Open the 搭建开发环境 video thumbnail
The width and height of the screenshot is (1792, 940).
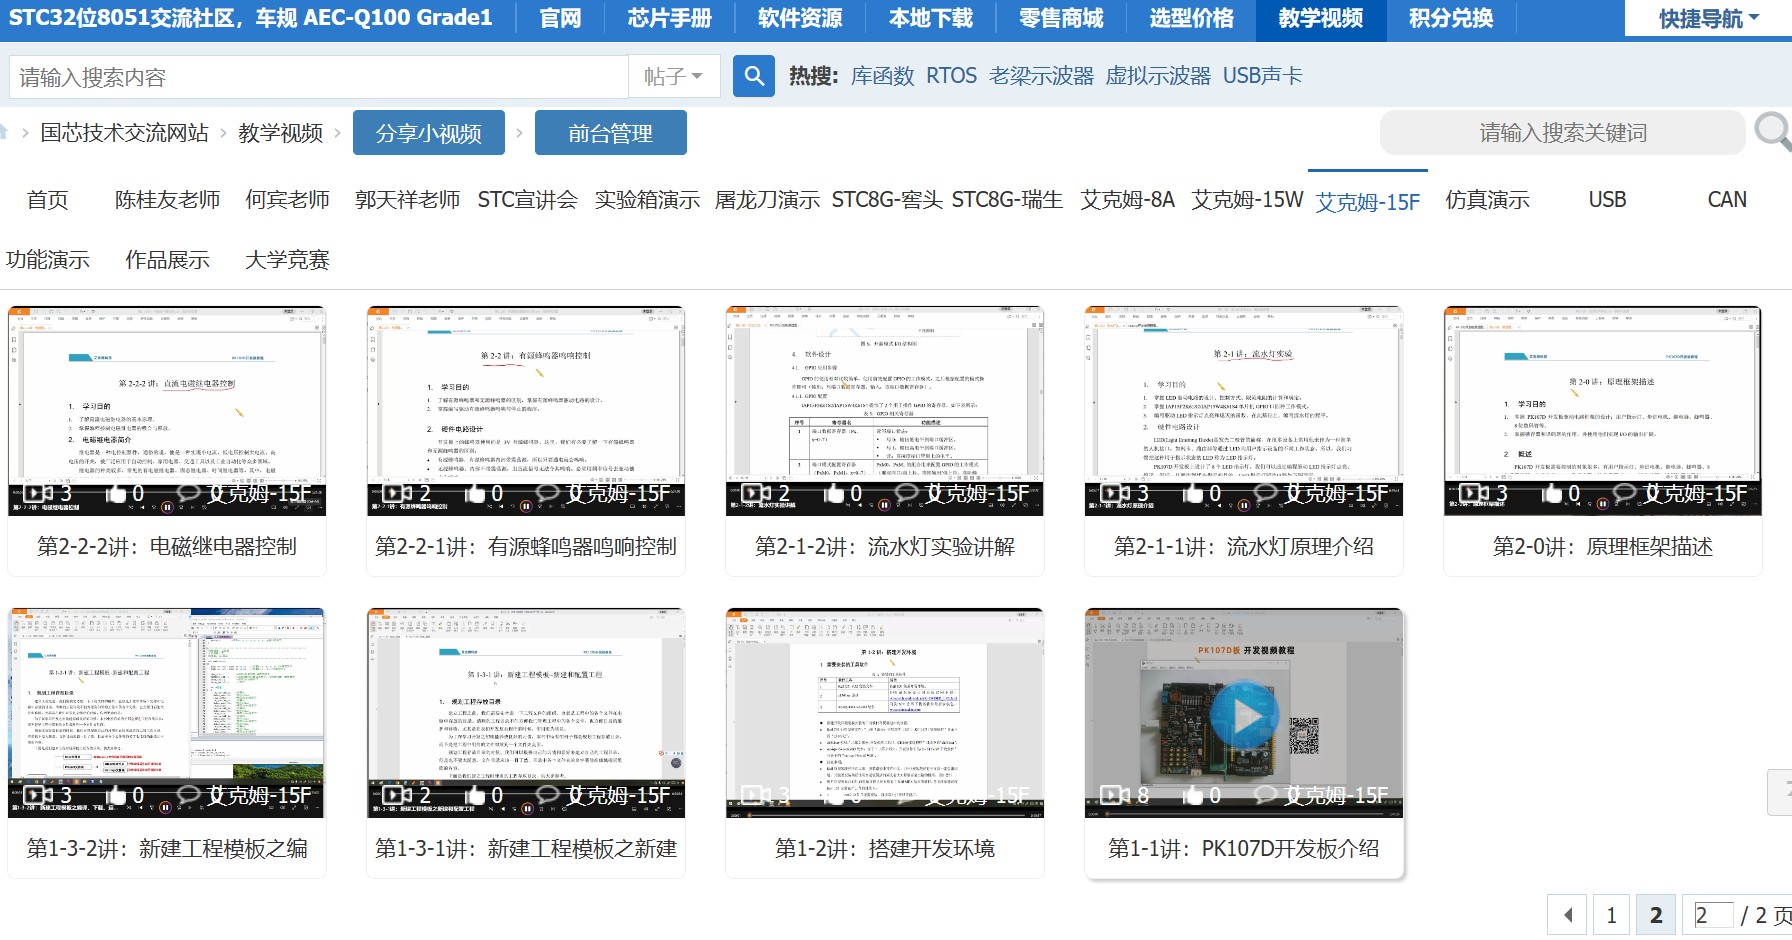[x=884, y=712]
